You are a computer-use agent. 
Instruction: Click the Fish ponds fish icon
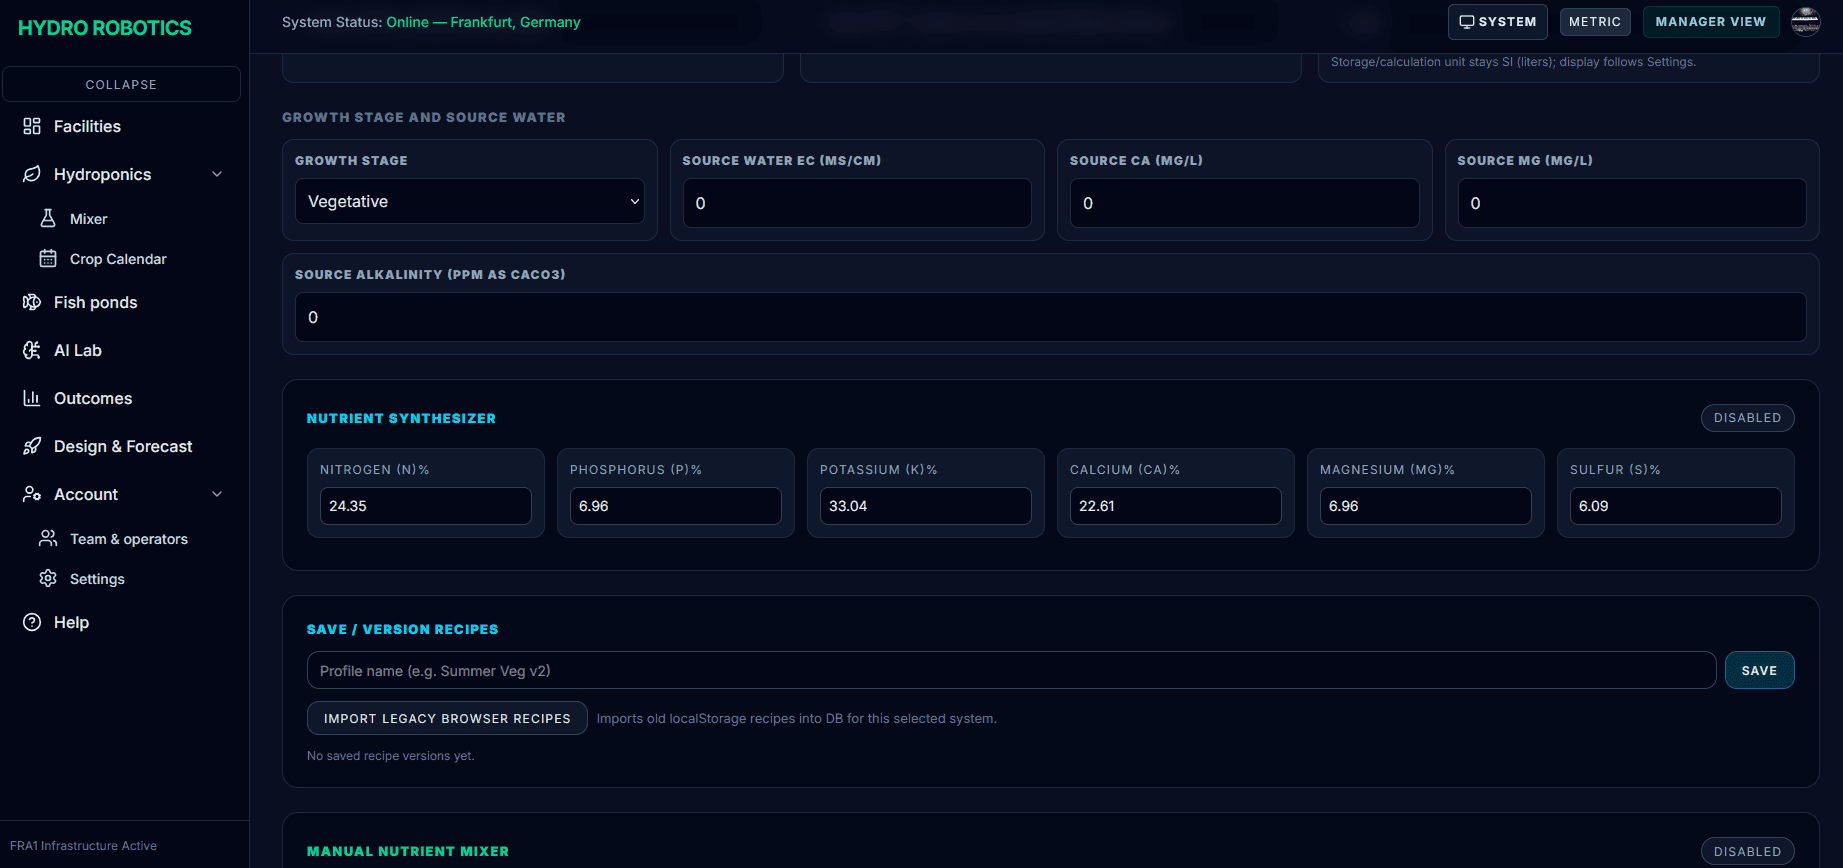(x=32, y=302)
